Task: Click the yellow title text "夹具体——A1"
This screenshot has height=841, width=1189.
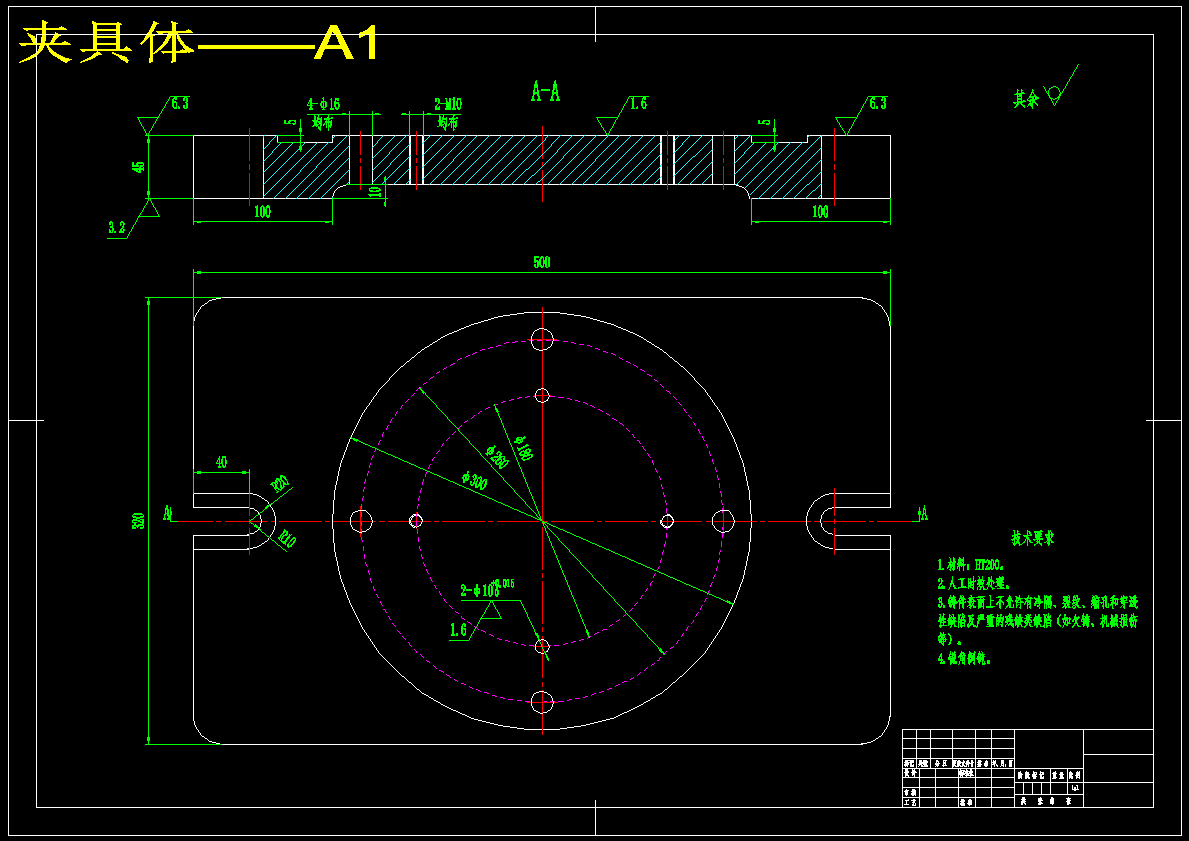Action: tap(199, 44)
